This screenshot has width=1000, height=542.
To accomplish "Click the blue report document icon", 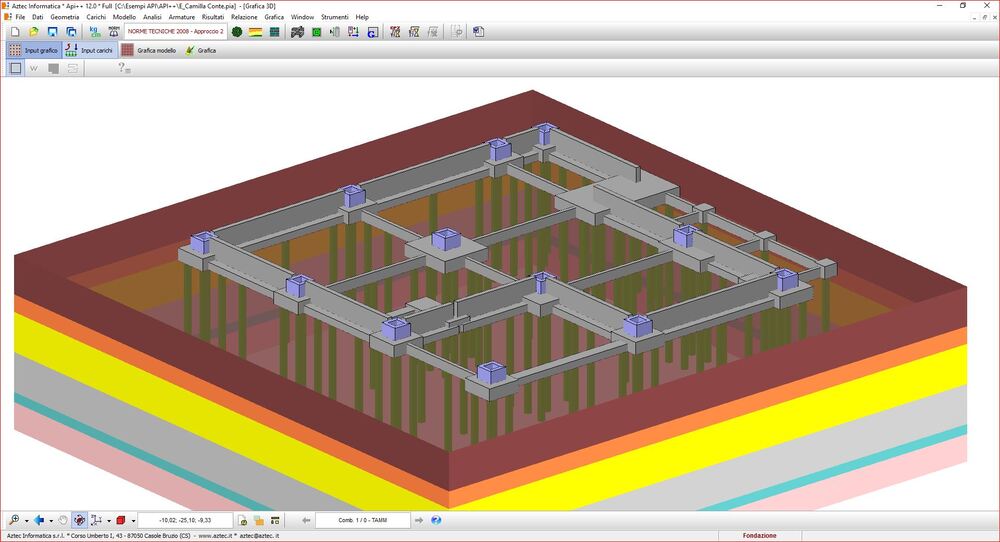I will point(478,31).
